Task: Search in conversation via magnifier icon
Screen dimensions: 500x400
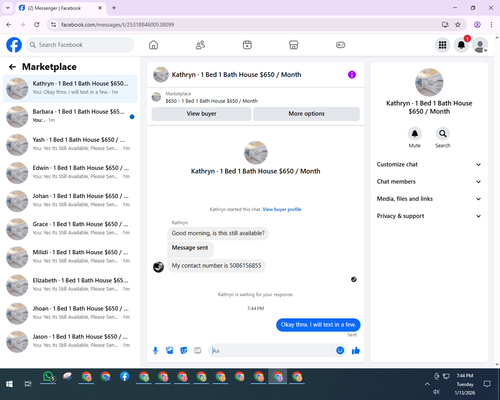Action: [443, 134]
